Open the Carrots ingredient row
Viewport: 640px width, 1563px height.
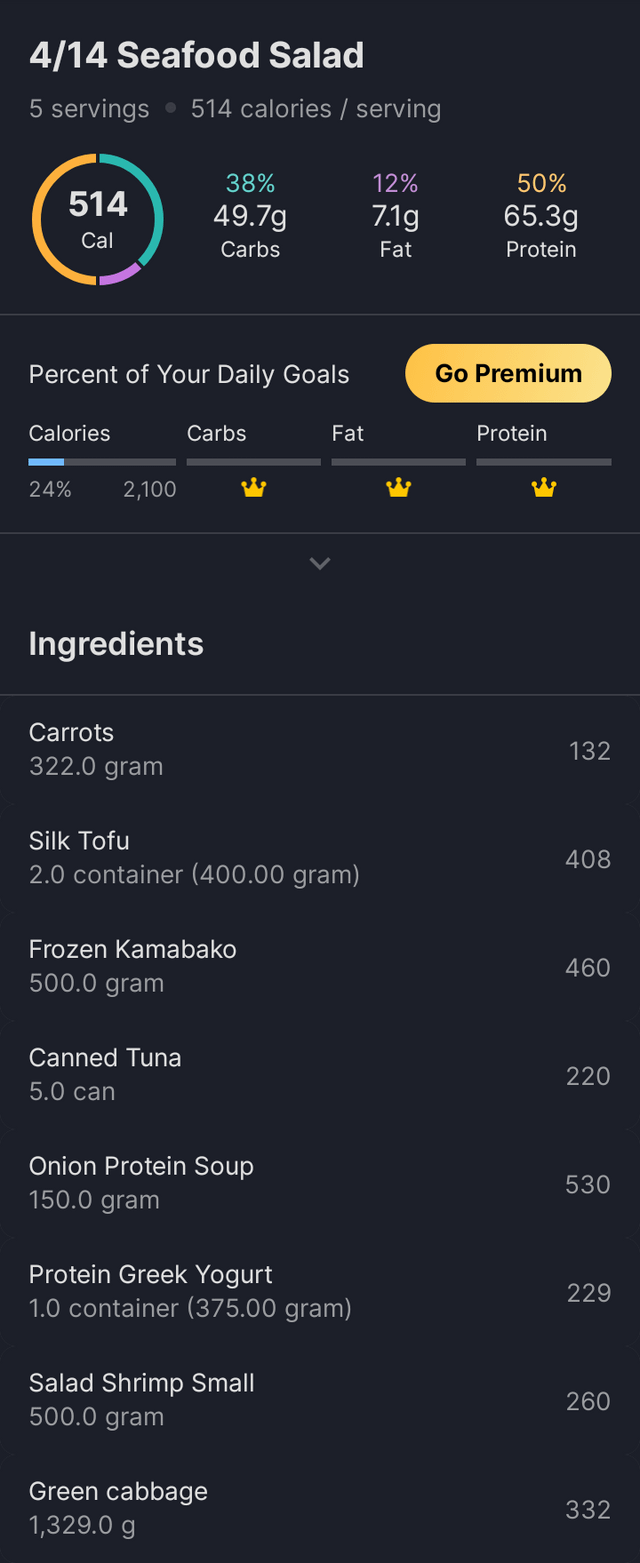320,749
